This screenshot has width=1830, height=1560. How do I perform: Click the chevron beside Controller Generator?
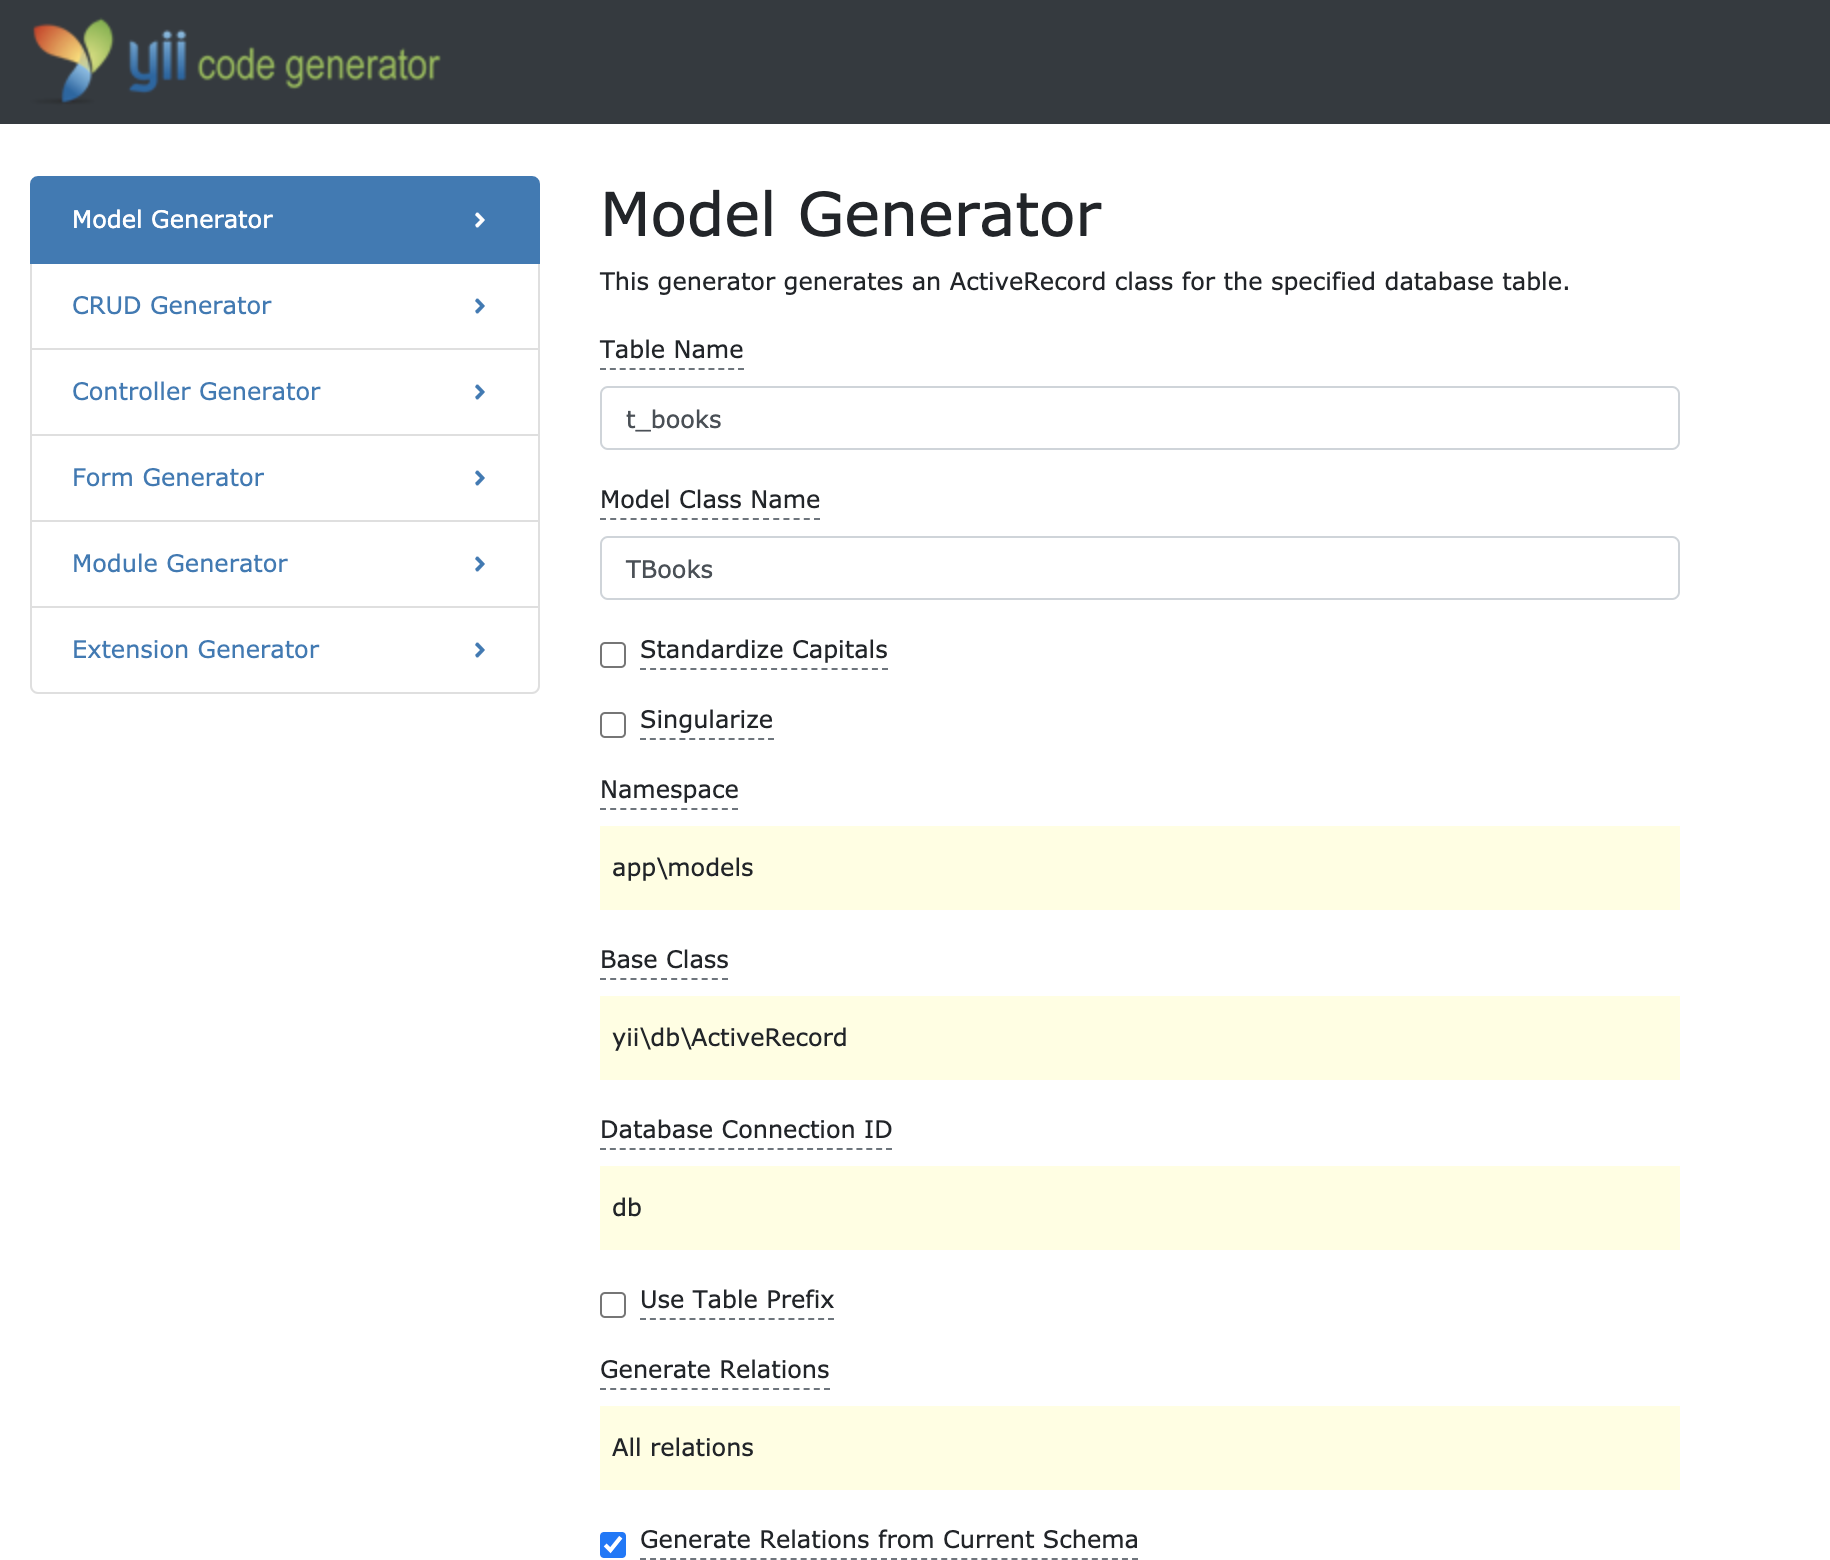tap(480, 392)
